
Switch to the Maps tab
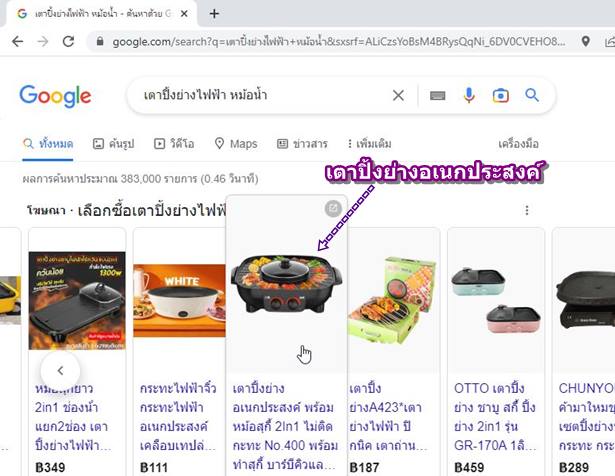tap(236, 144)
